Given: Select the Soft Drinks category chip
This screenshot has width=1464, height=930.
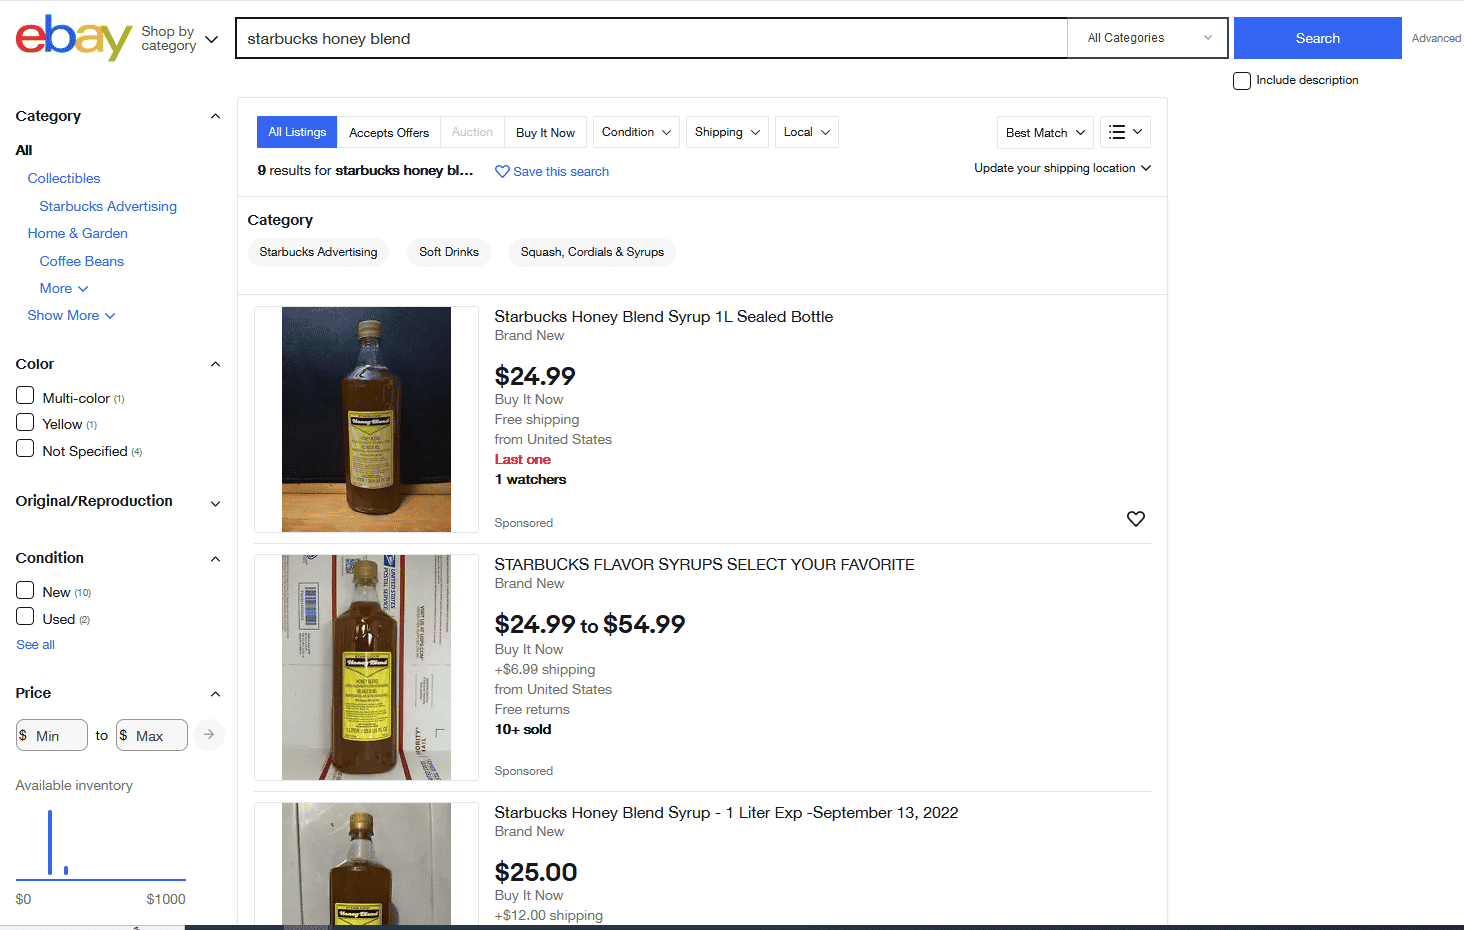Looking at the screenshot, I should pos(449,252).
